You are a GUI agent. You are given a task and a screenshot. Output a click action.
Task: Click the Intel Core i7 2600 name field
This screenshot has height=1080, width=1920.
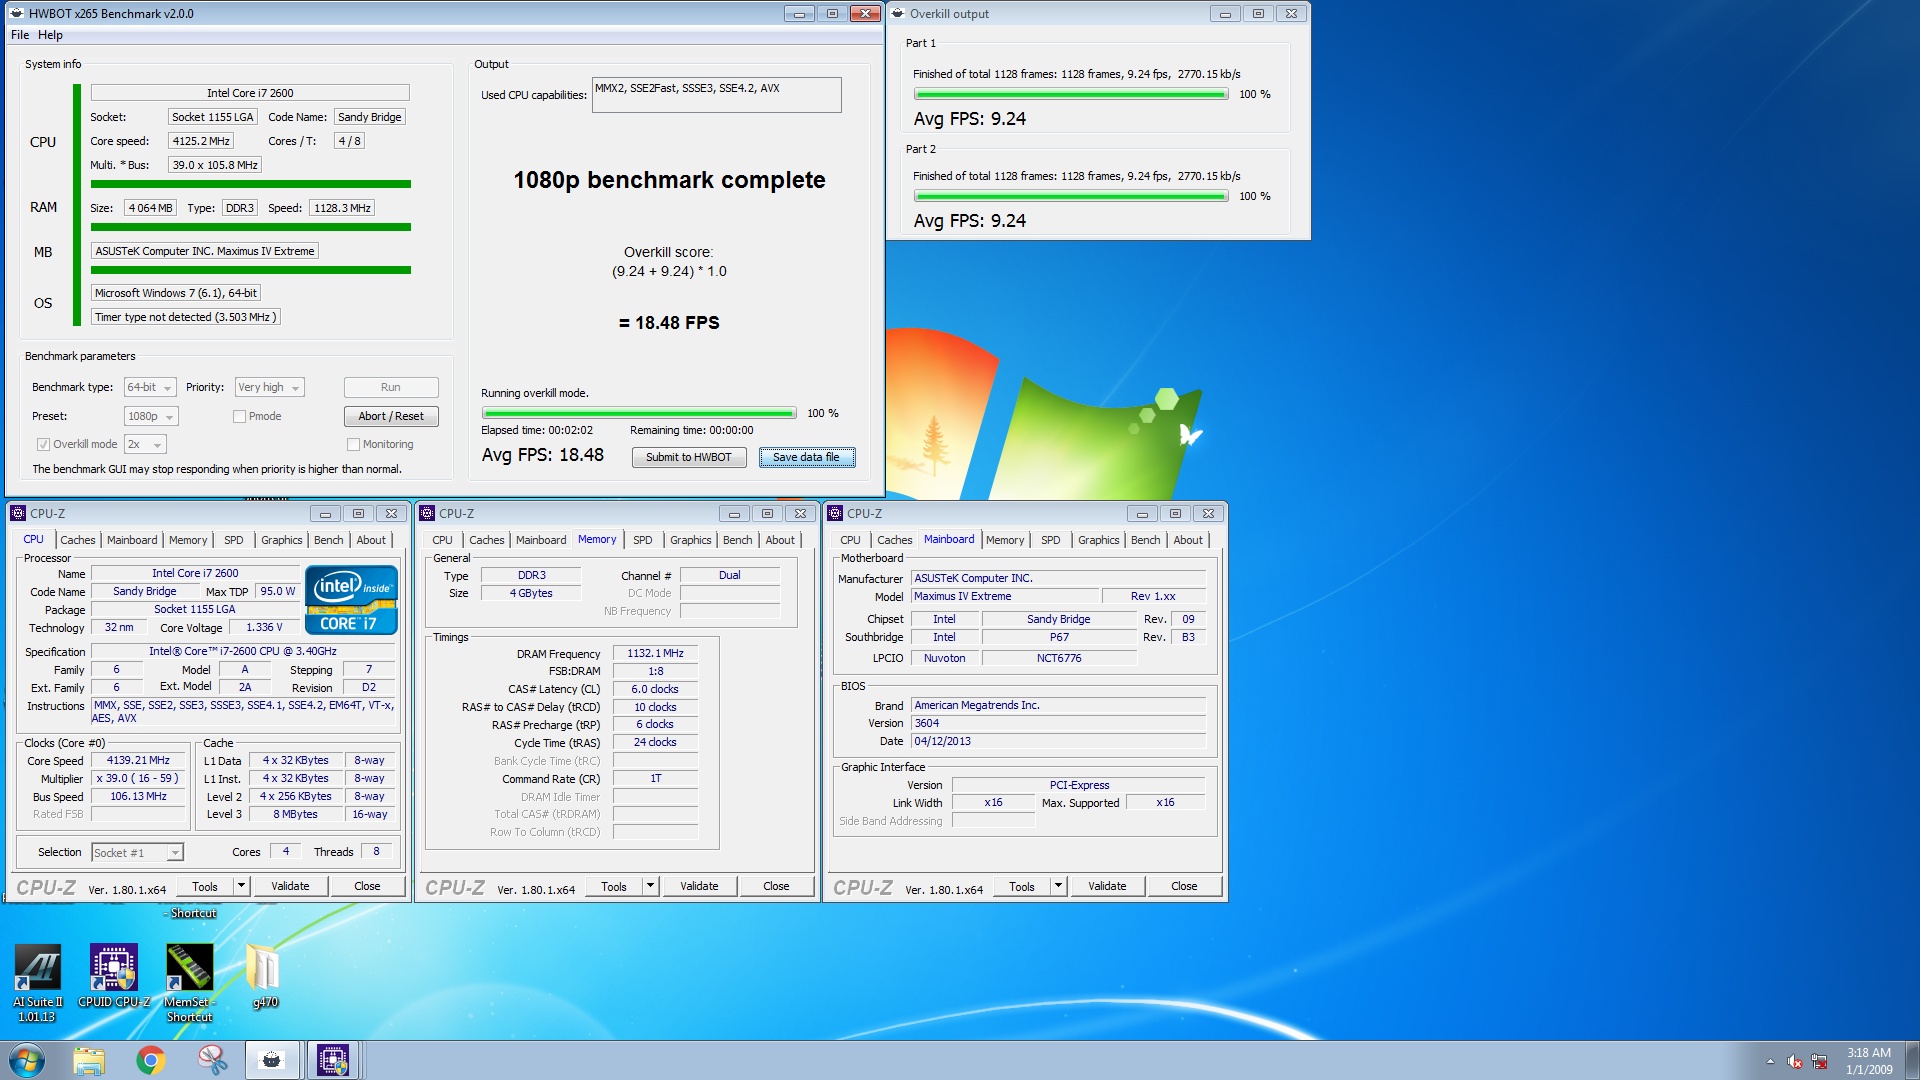[x=250, y=93]
